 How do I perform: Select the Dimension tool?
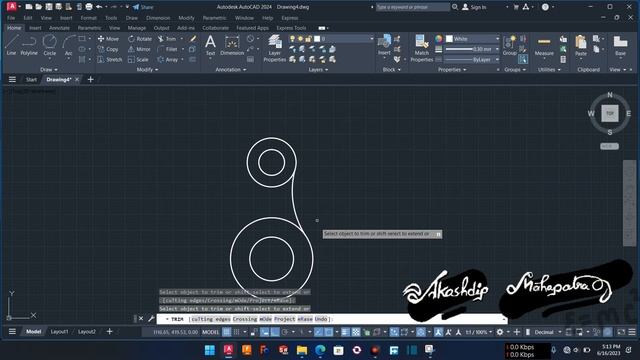pos(232,45)
